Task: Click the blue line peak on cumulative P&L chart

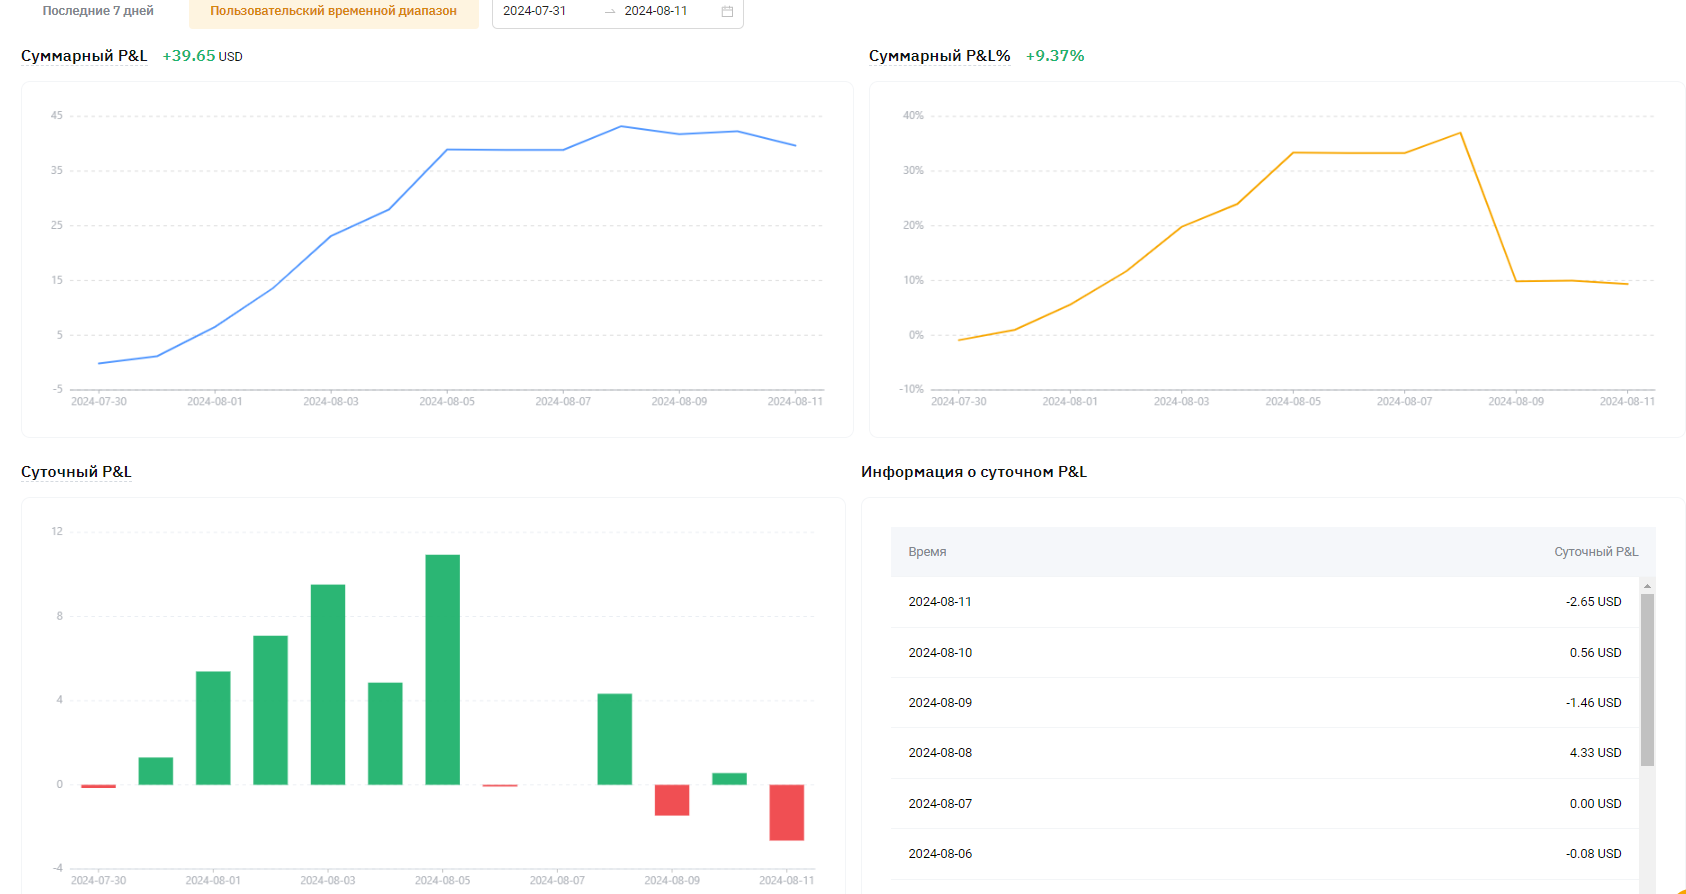Action: coord(621,126)
